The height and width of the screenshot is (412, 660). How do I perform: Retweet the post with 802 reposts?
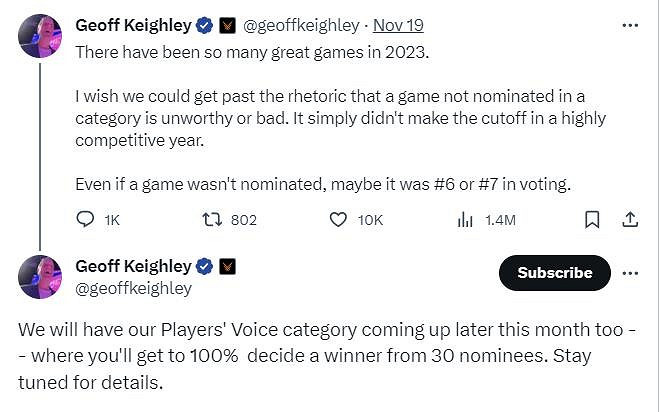coord(213,219)
